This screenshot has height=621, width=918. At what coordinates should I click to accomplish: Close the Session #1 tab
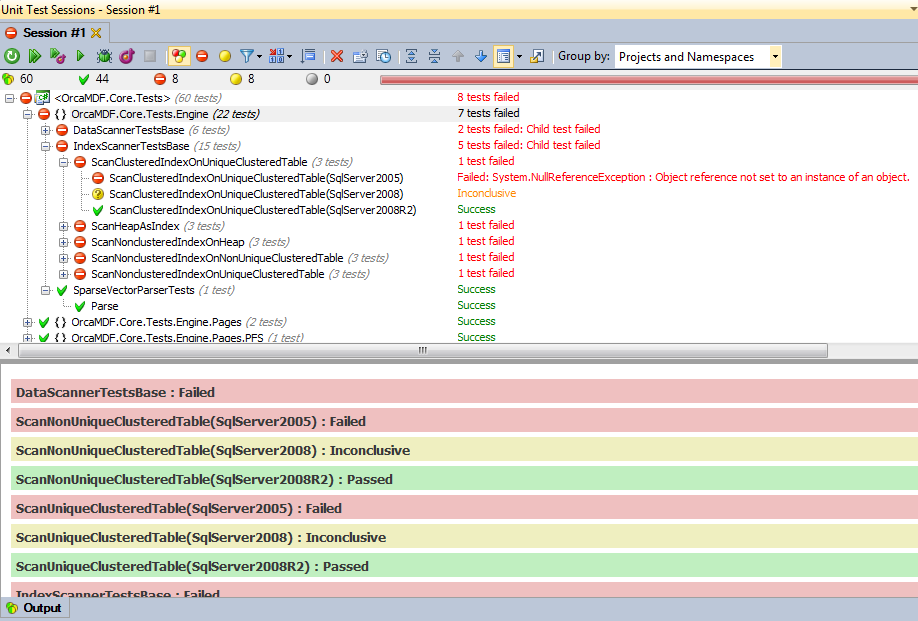(x=96, y=33)
